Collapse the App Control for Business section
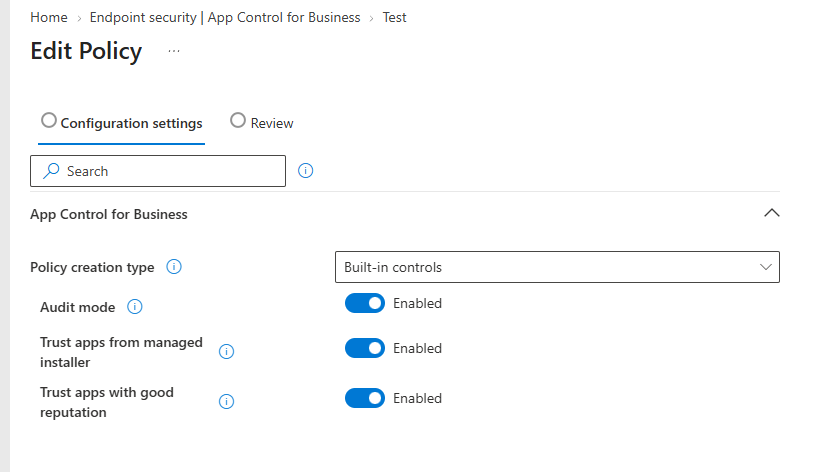 (x=771, y=213)
